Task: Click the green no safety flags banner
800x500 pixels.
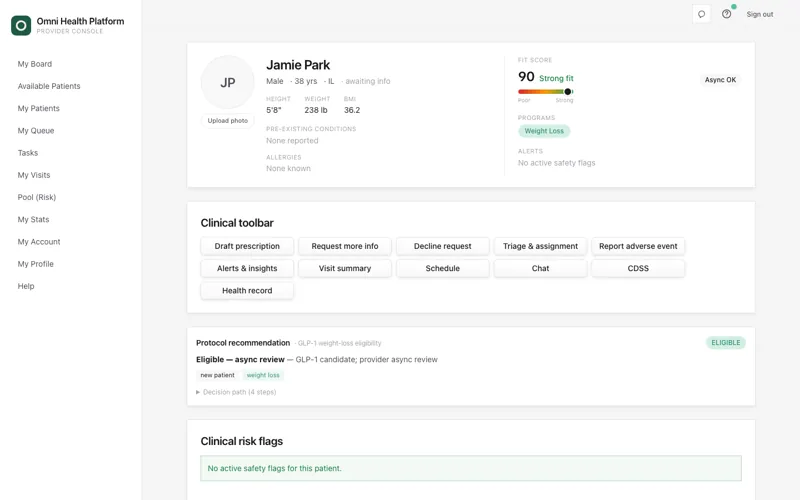Action: [471, 468]
